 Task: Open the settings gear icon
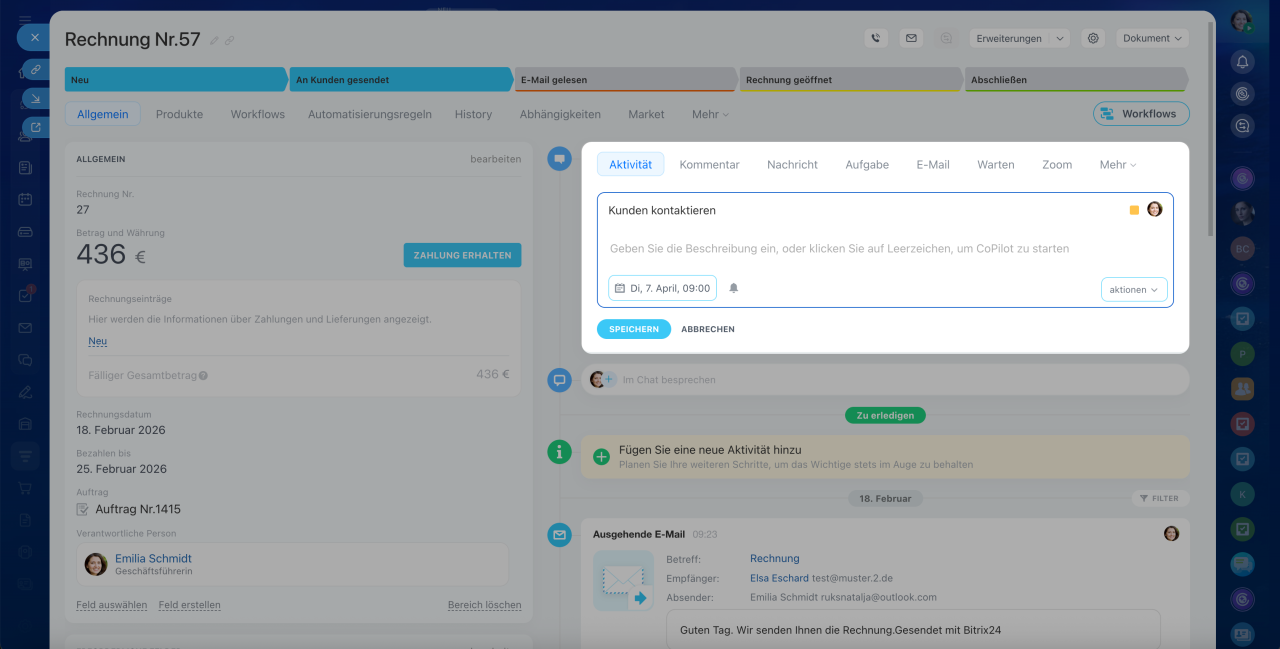click(1093, 38)
